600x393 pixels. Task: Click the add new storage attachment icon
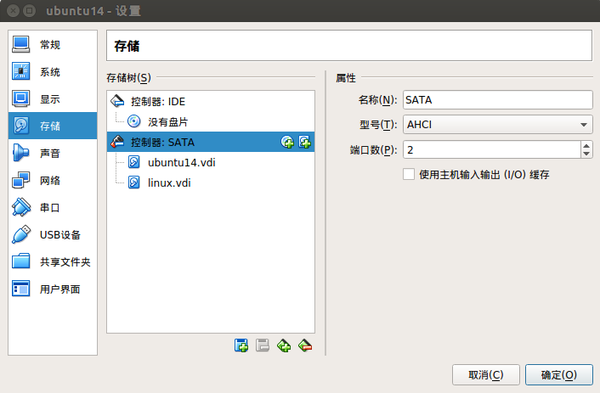point(241,346)
